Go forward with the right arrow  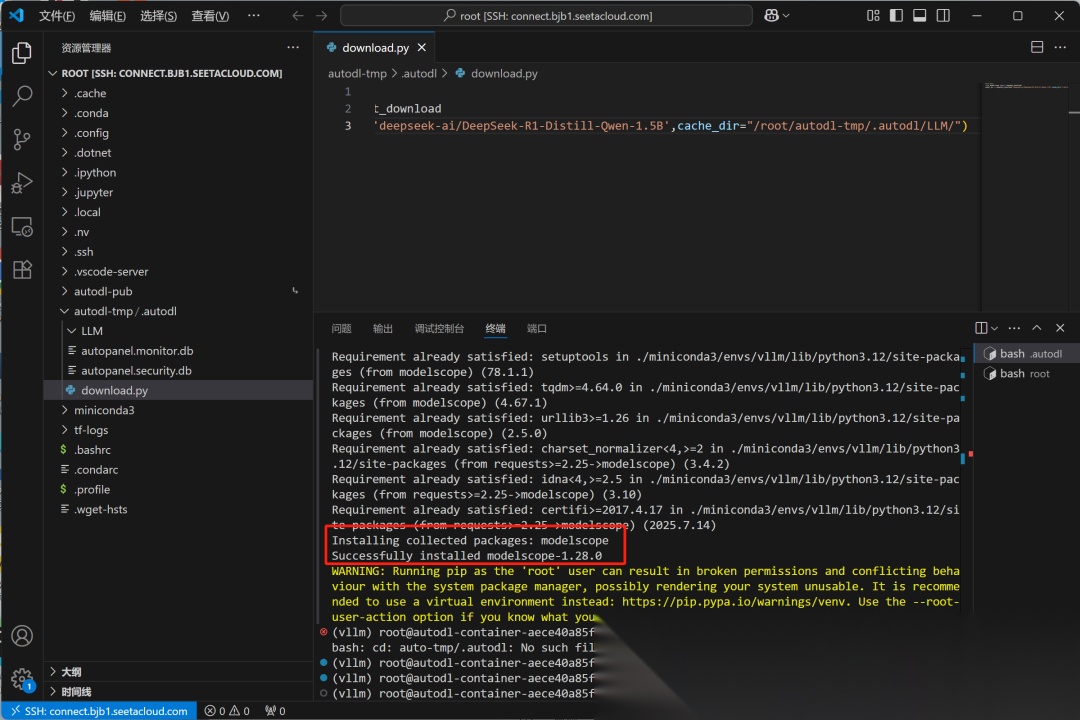pyautogui.click(x=322, y=15)
